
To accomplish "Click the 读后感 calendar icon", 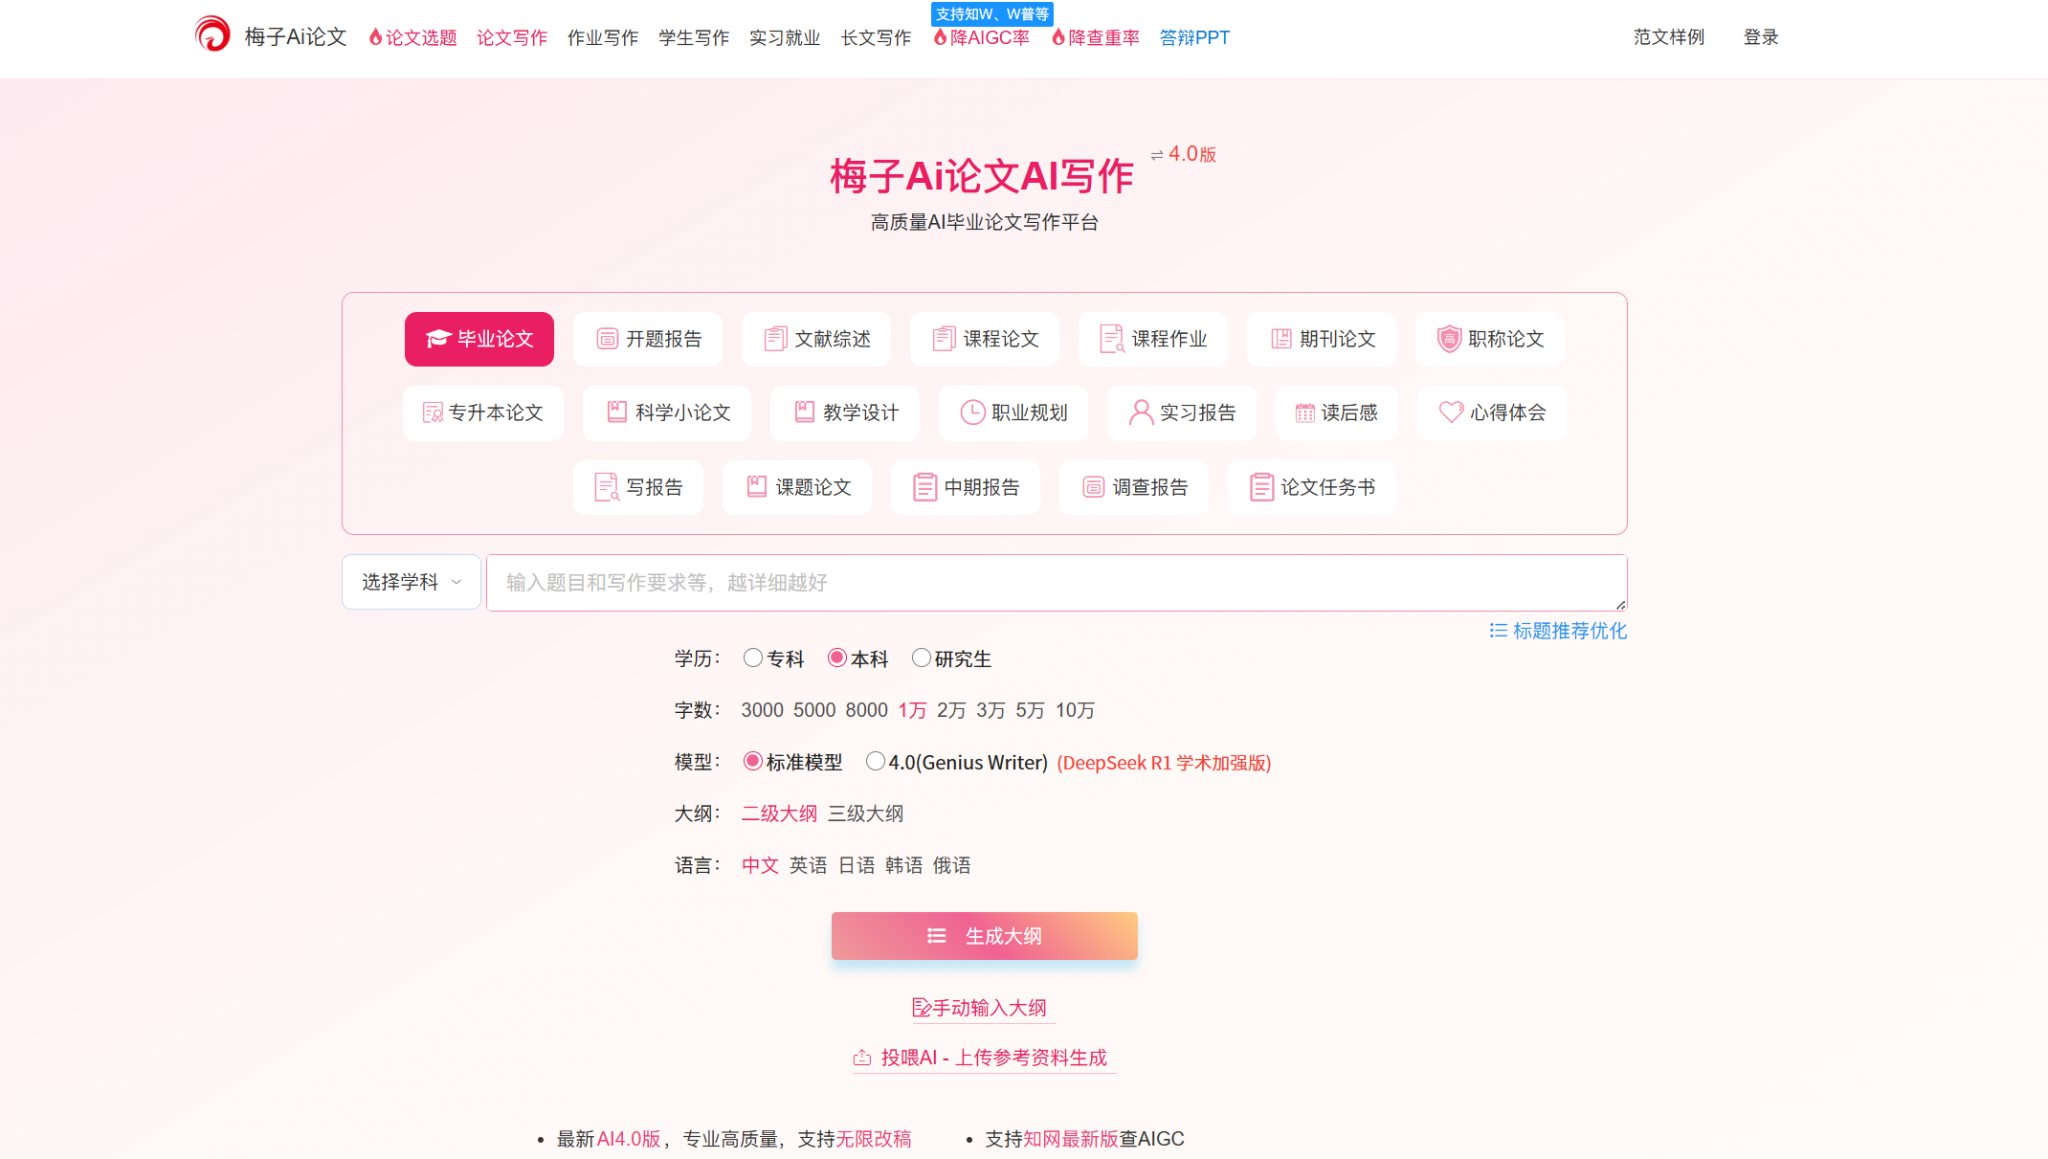I will pos(1305,413).
